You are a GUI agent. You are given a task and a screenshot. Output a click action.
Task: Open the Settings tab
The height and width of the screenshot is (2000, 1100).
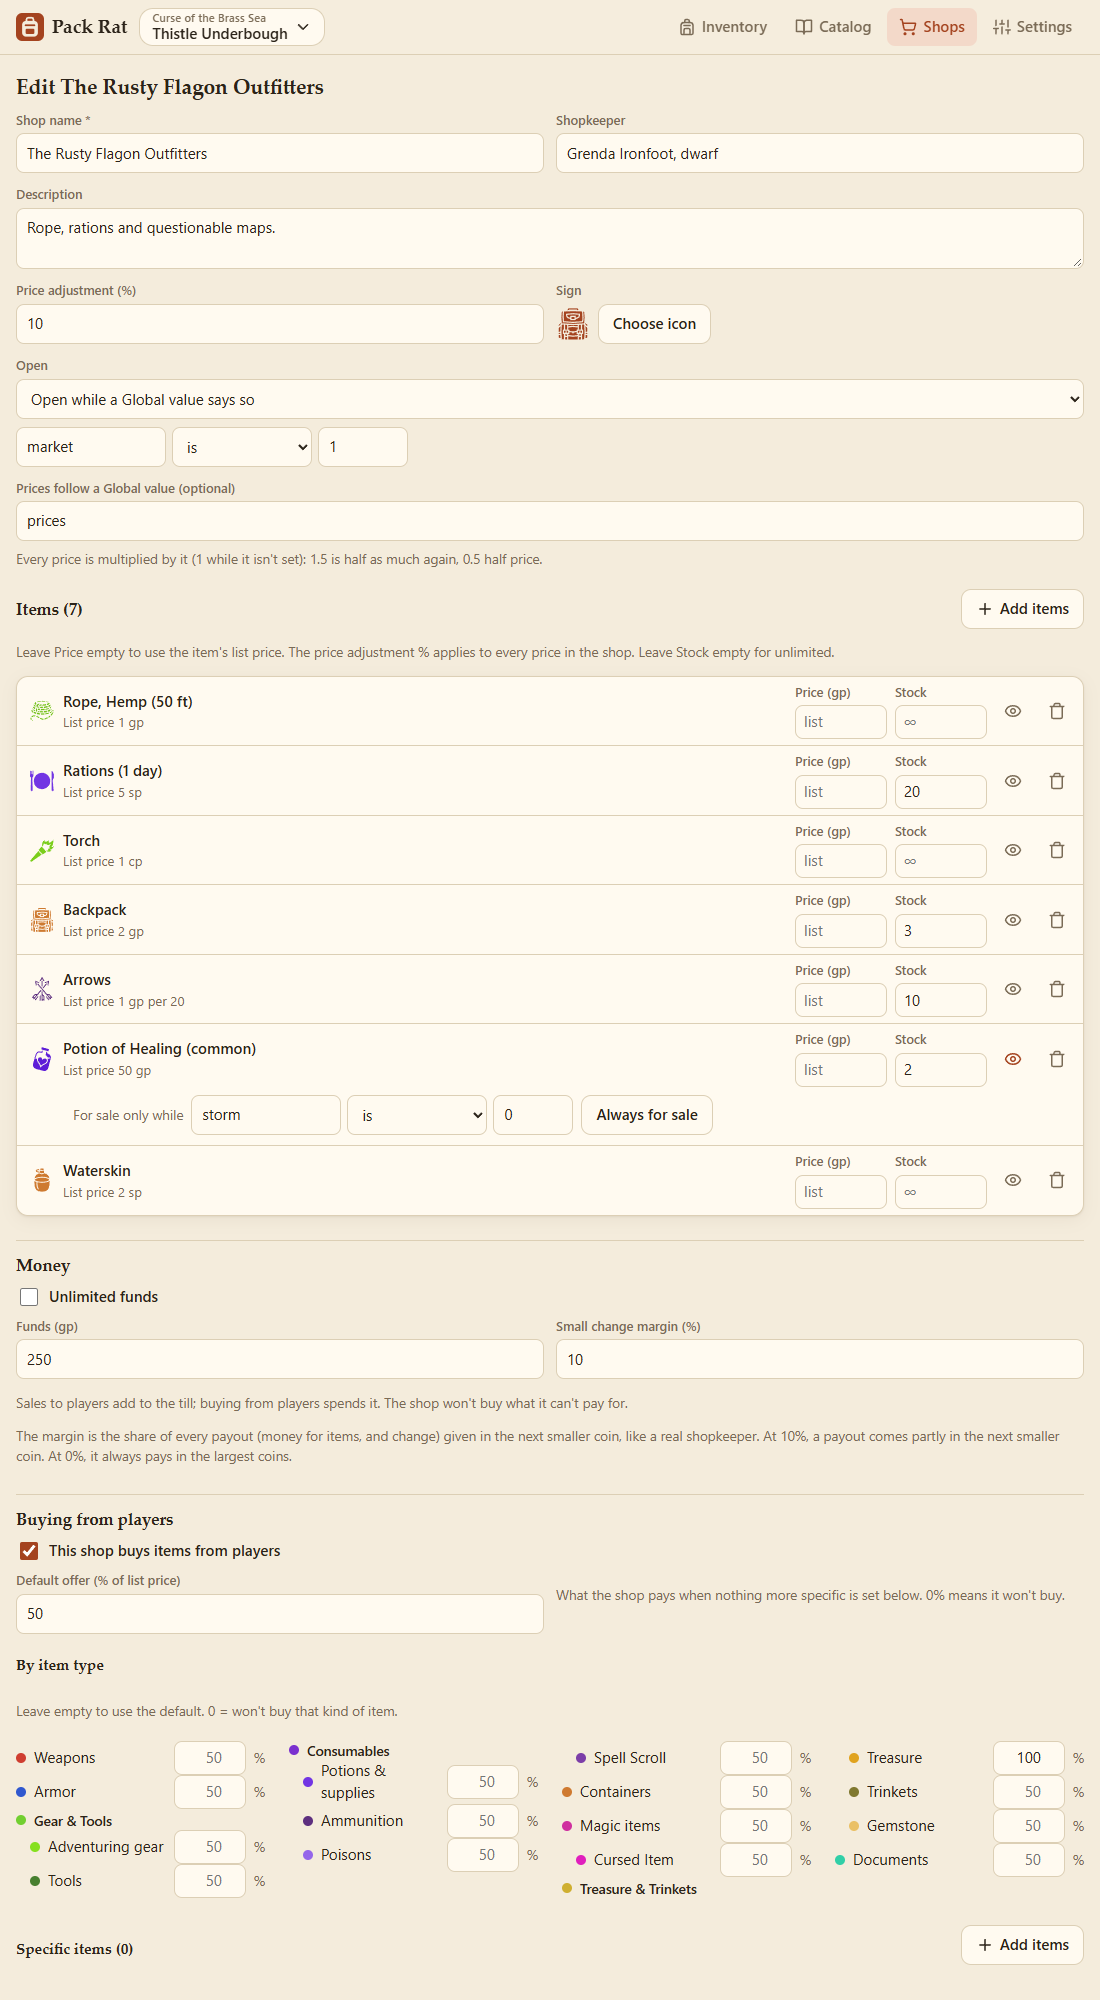(x=1032, y=27)
